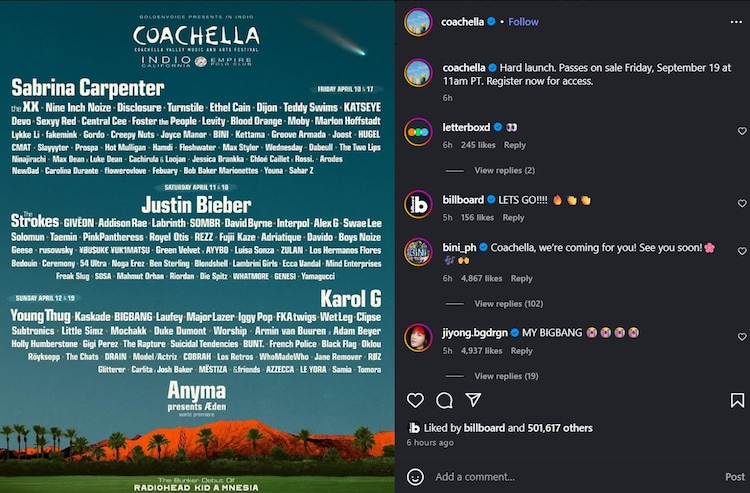Expand View replies (2) under letterboxd
750x493 pixels.
pos(505,170)
